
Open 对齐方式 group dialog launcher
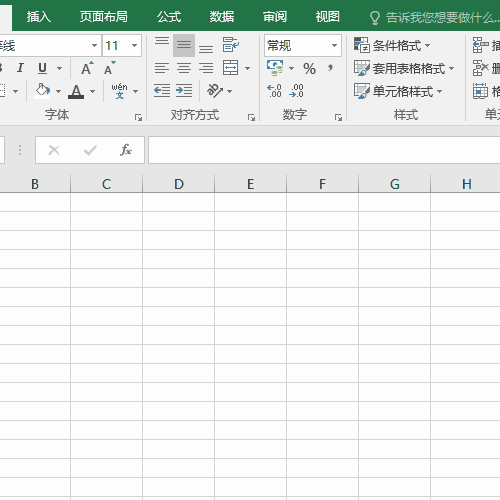[251, 117]
